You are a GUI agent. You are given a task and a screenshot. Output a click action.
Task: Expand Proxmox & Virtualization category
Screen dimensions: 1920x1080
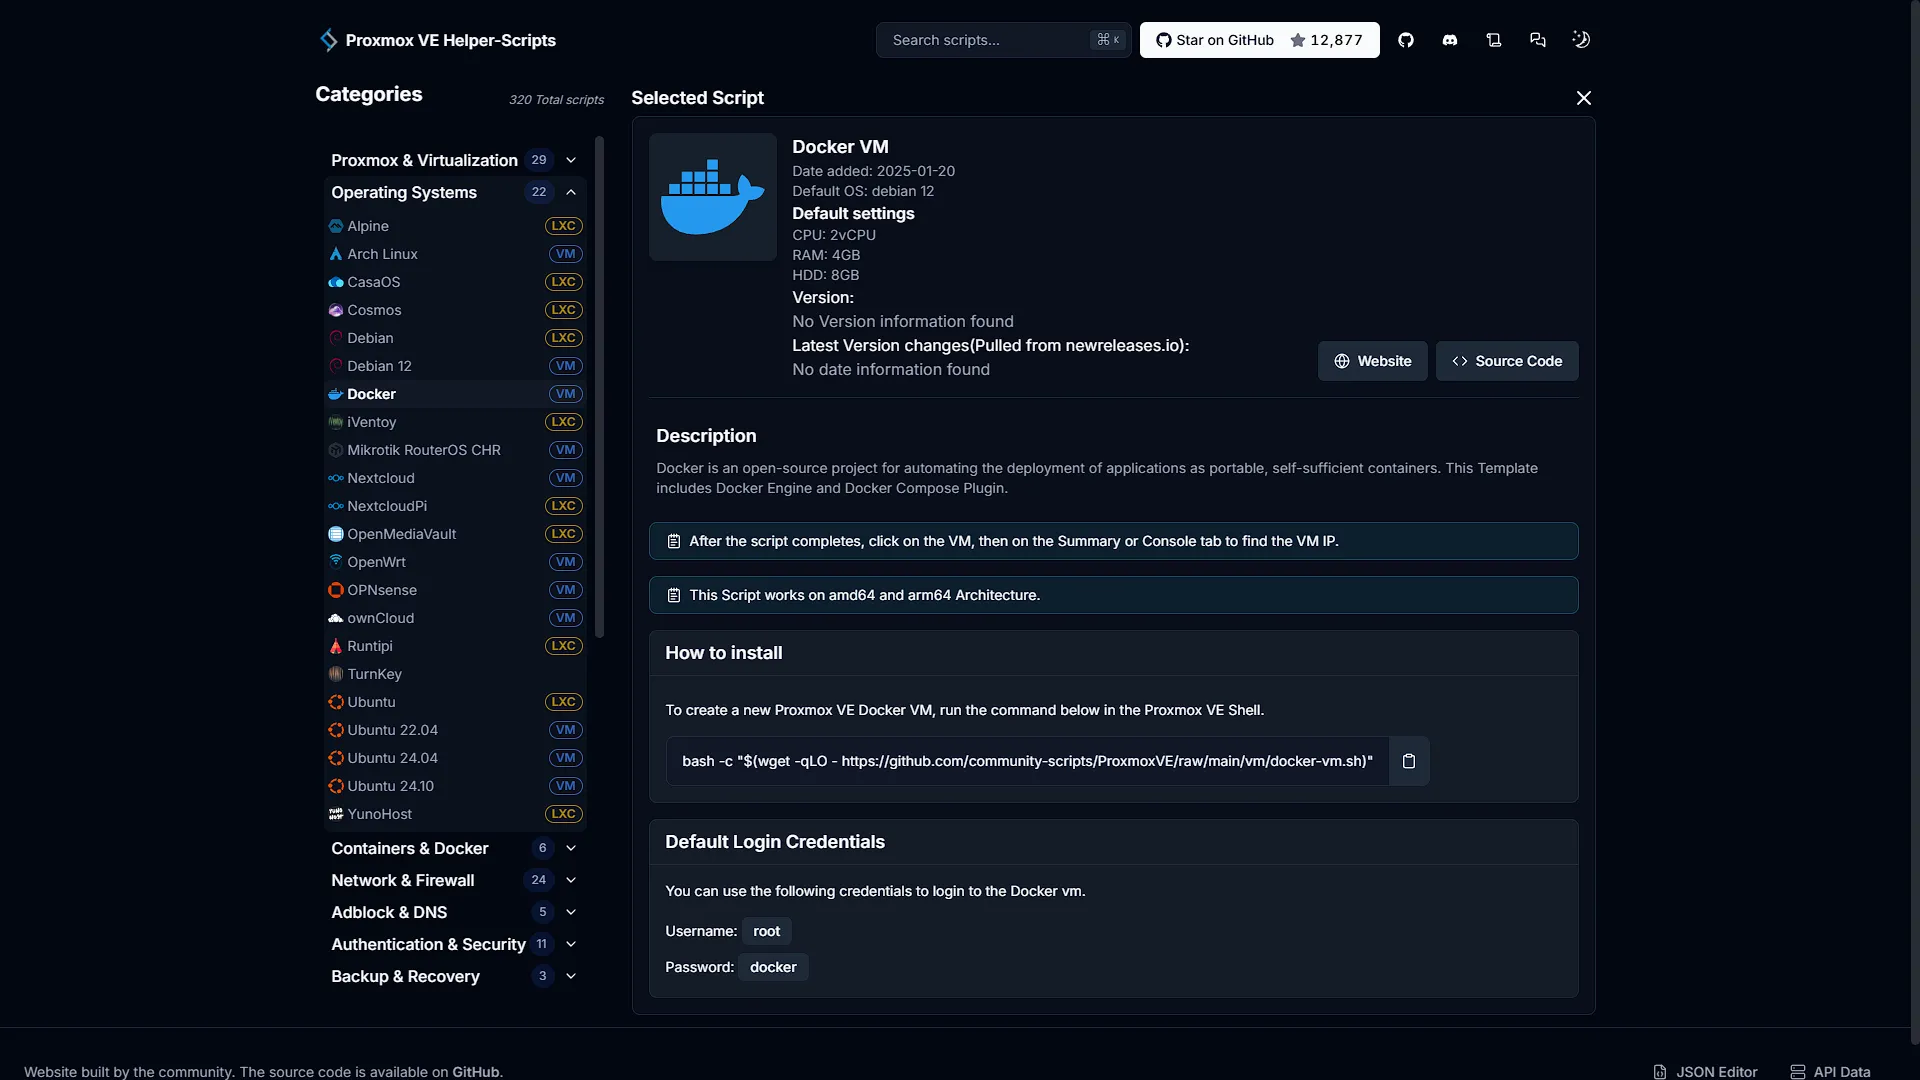click(455, 160)
